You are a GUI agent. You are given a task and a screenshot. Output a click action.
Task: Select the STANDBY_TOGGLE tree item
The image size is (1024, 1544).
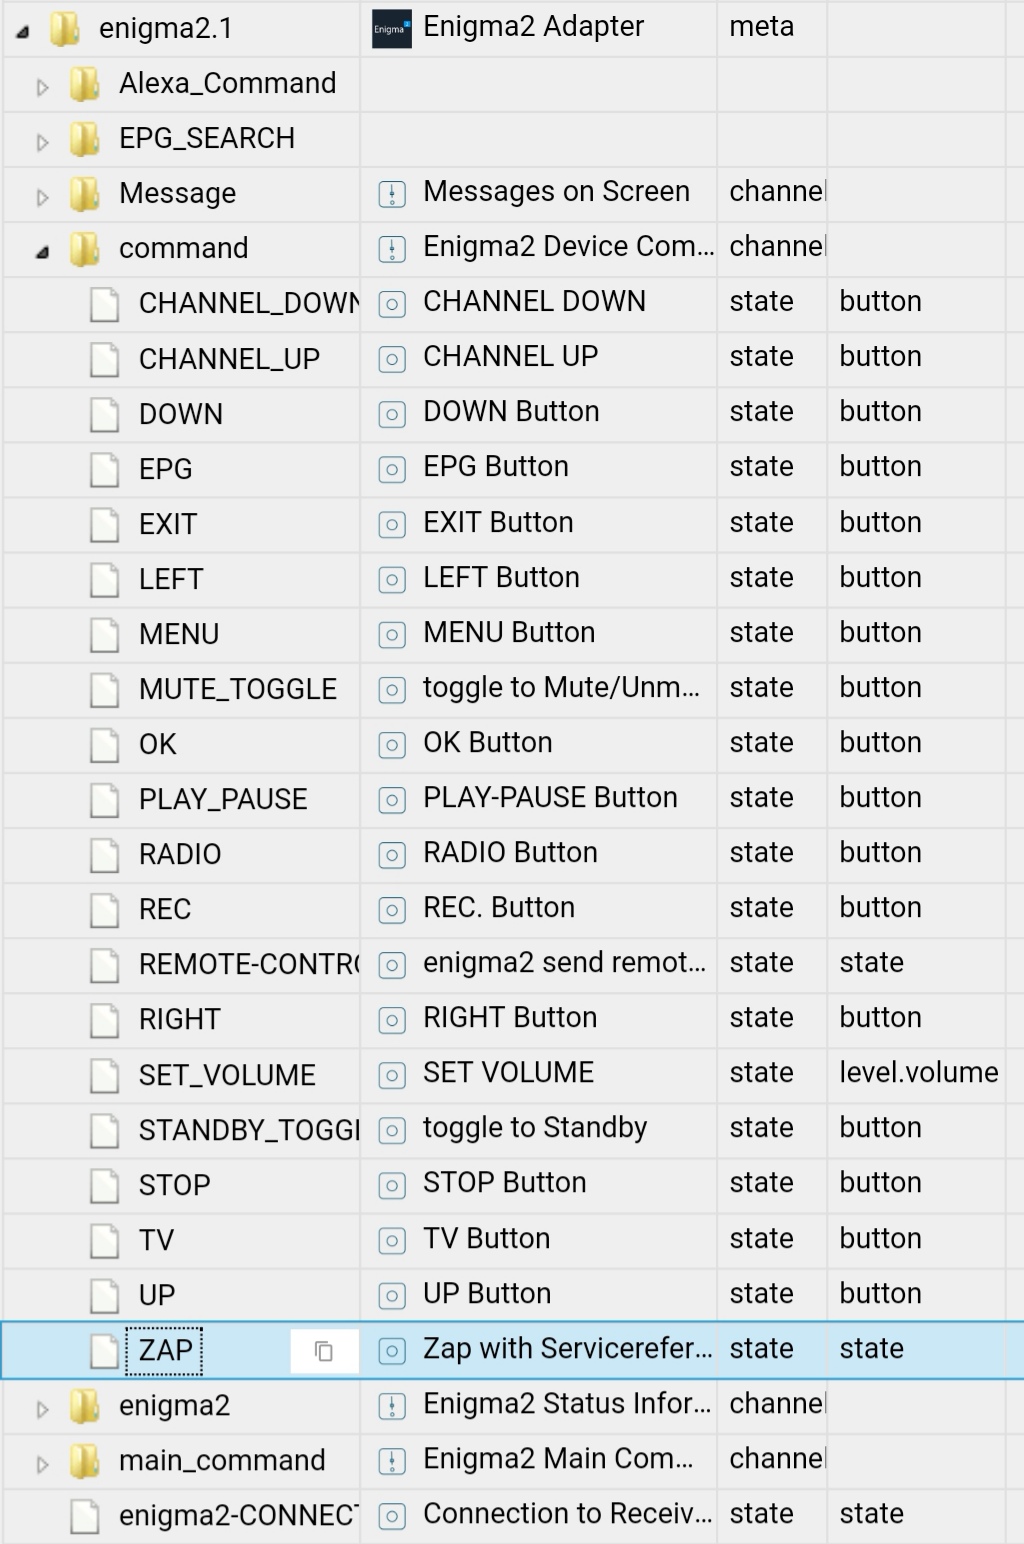tap(249, 1131)
